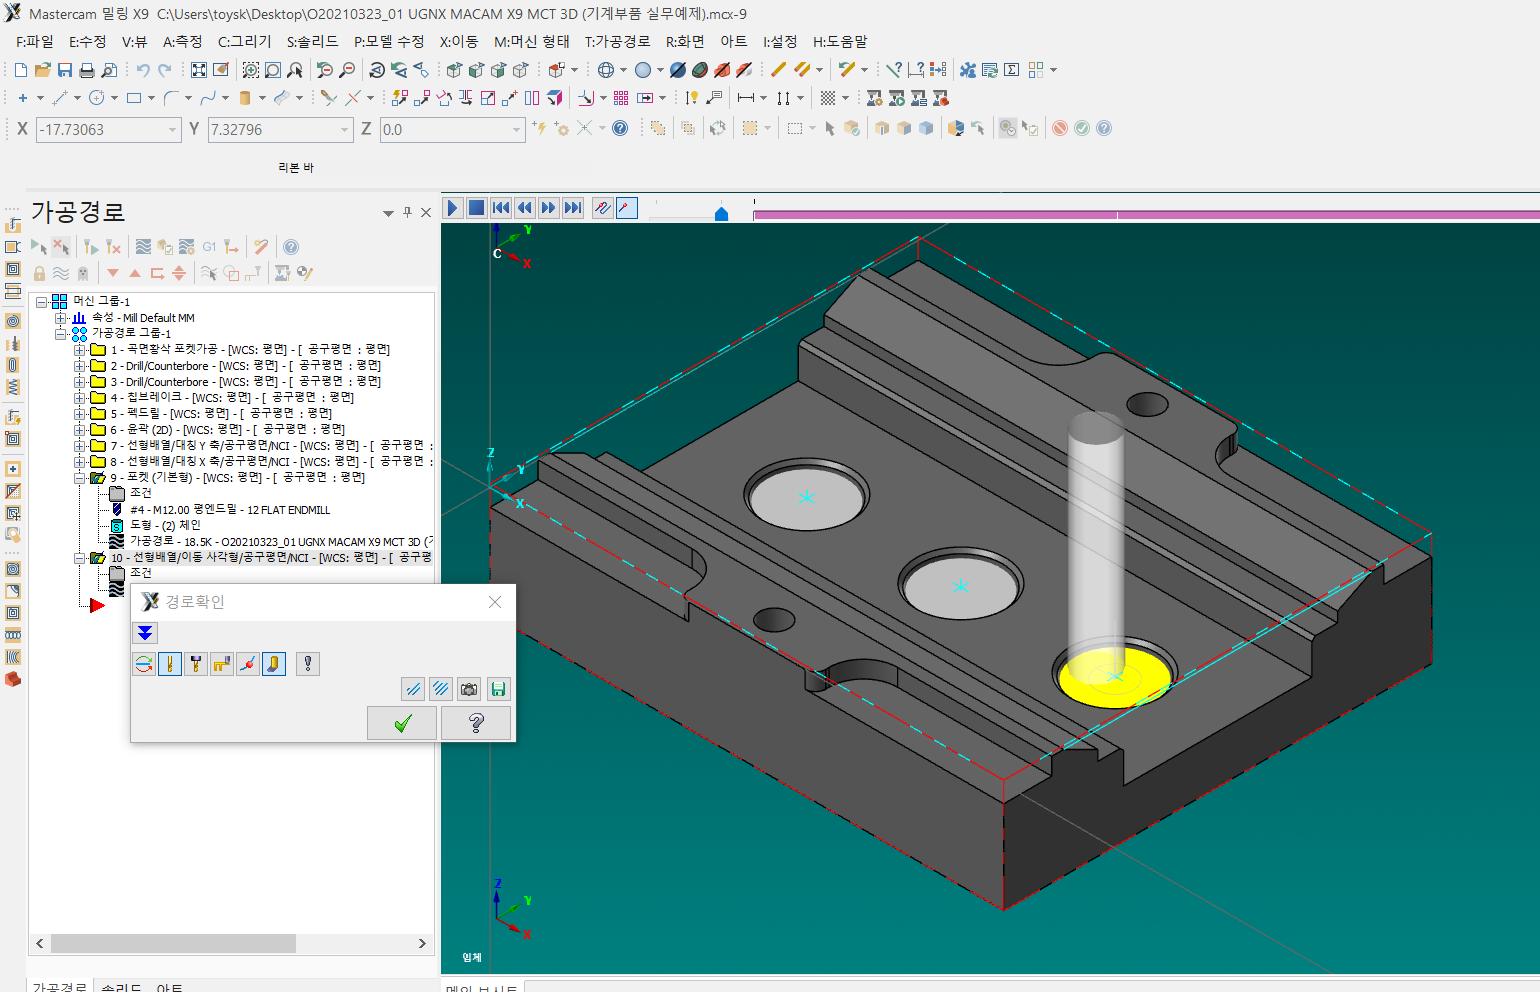Redo using the forward arrow icon
The height and width of the screenshot is (992, 1540).
tap(165, 70)
